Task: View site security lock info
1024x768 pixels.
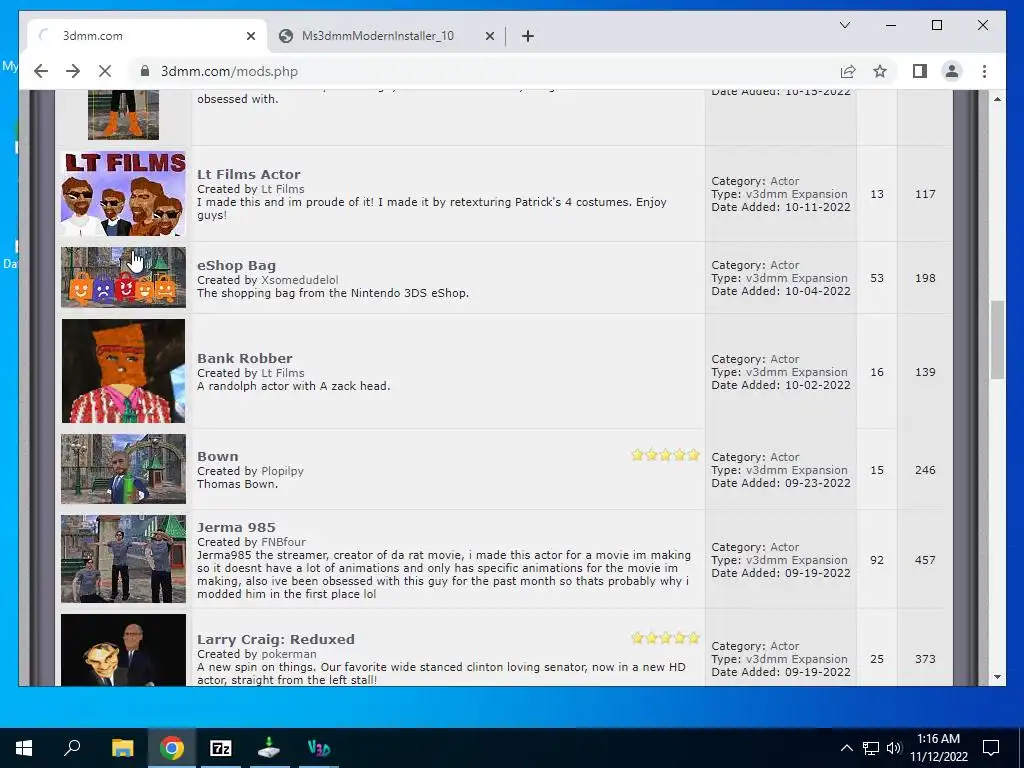Action: (145, 71)
